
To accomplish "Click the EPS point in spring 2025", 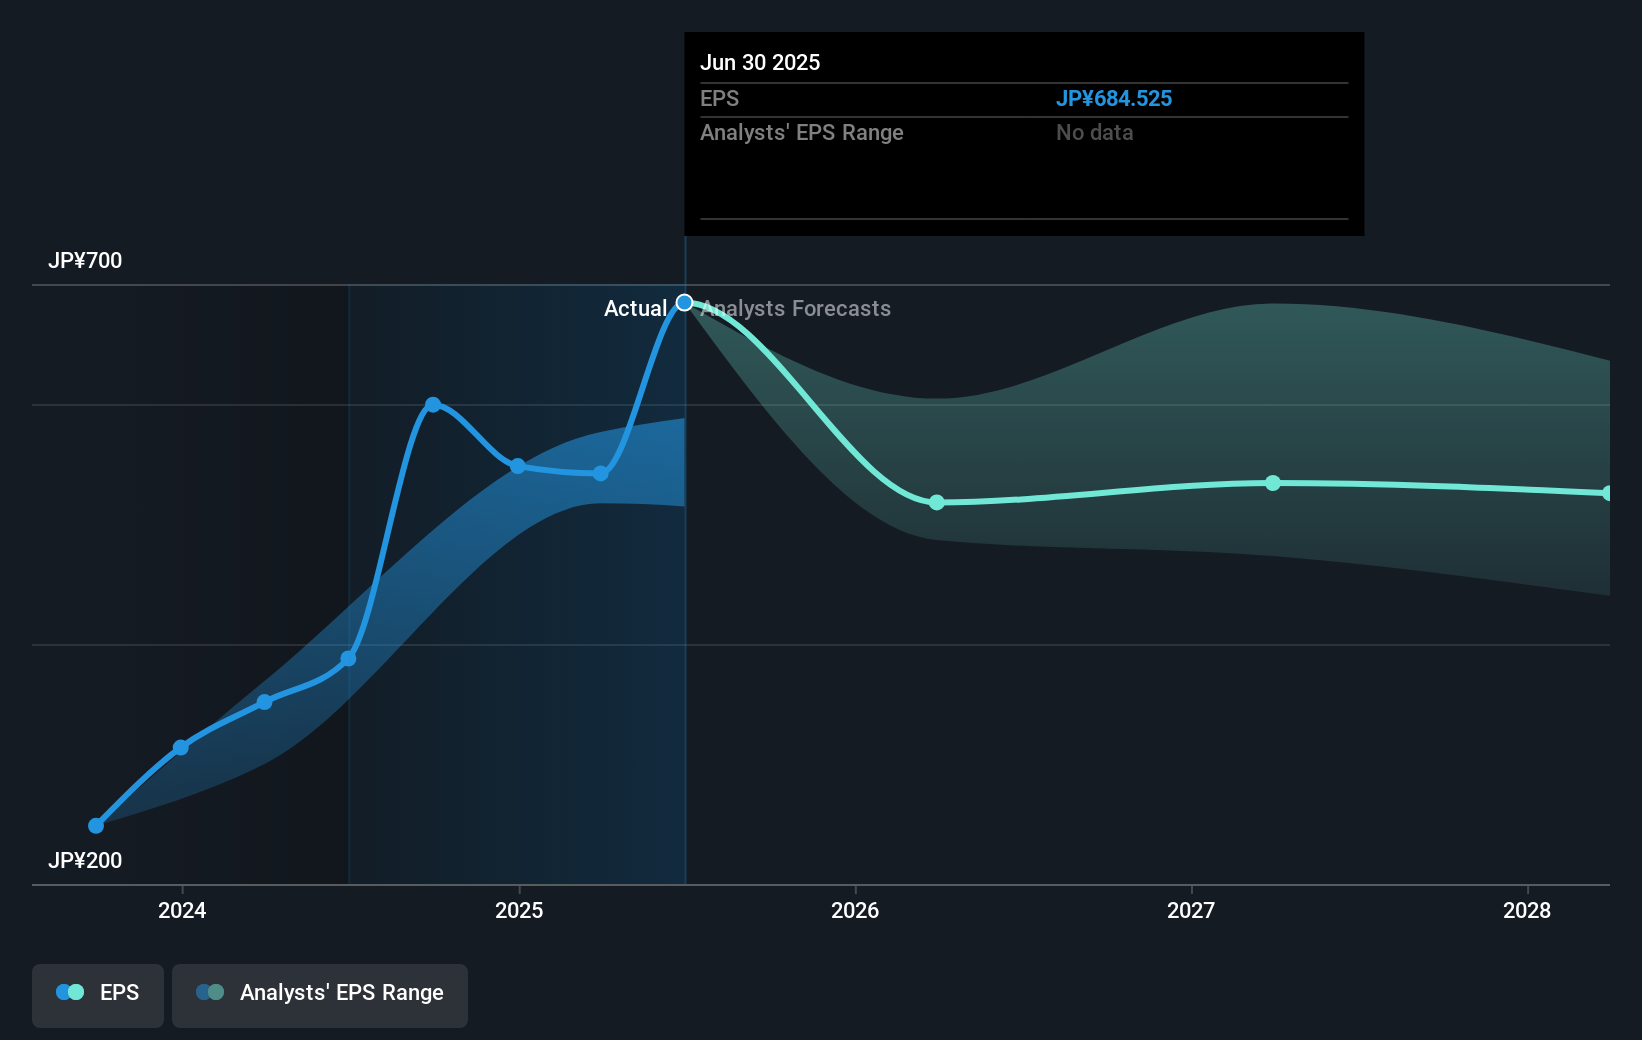I will [601, 474].
